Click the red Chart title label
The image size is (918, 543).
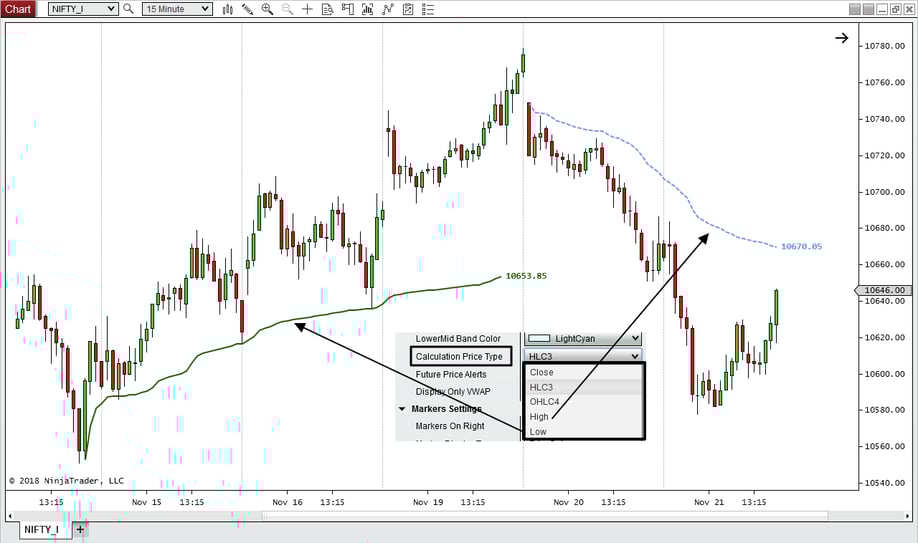tap(18, 9)
